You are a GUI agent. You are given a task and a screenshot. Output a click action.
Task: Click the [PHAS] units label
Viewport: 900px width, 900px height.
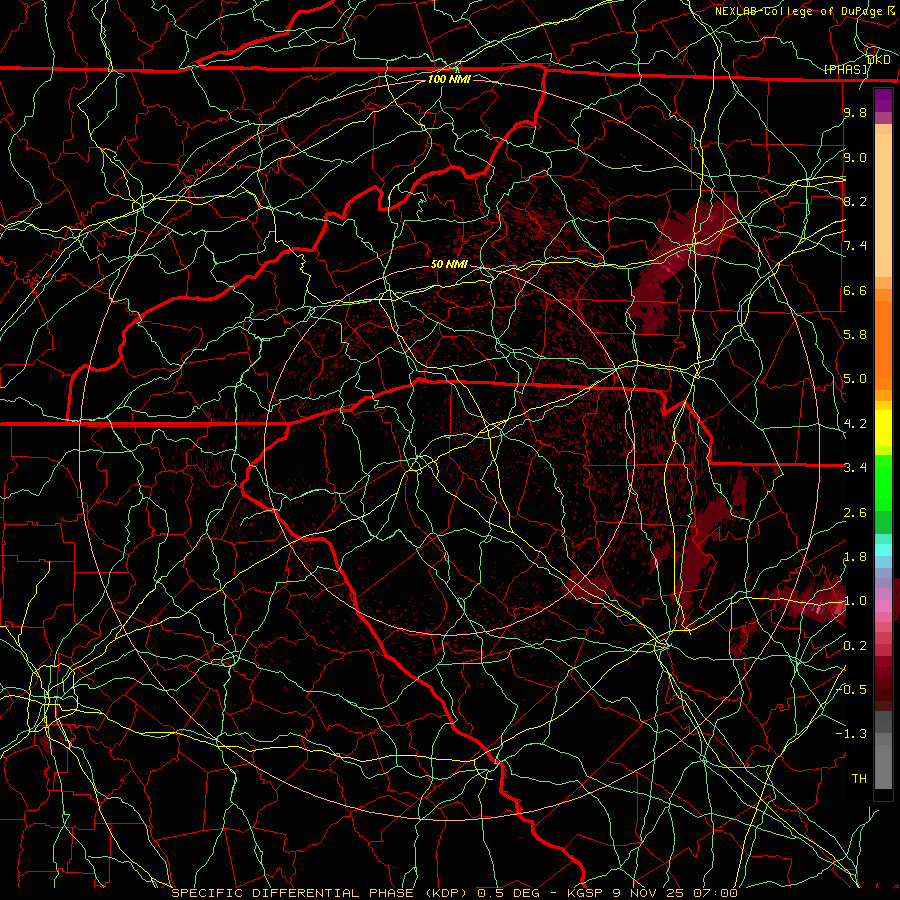coord(845,70)
